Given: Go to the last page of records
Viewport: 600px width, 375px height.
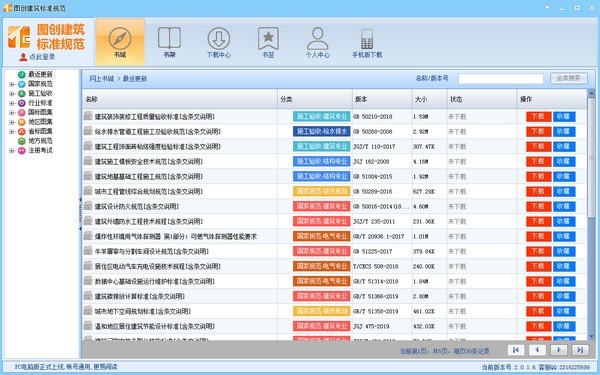Looking at the screenshot, I should pyautogui.click(x=580, y=350).
